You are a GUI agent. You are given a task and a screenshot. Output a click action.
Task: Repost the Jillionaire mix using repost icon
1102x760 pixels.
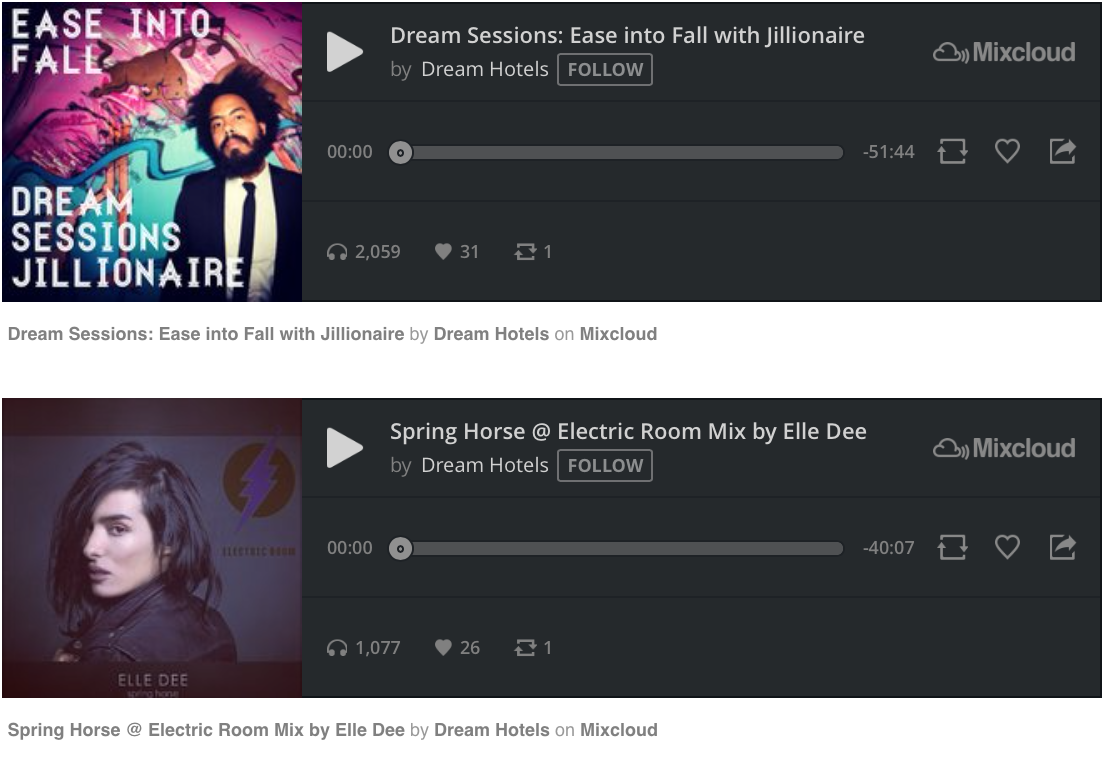(952, 151)
